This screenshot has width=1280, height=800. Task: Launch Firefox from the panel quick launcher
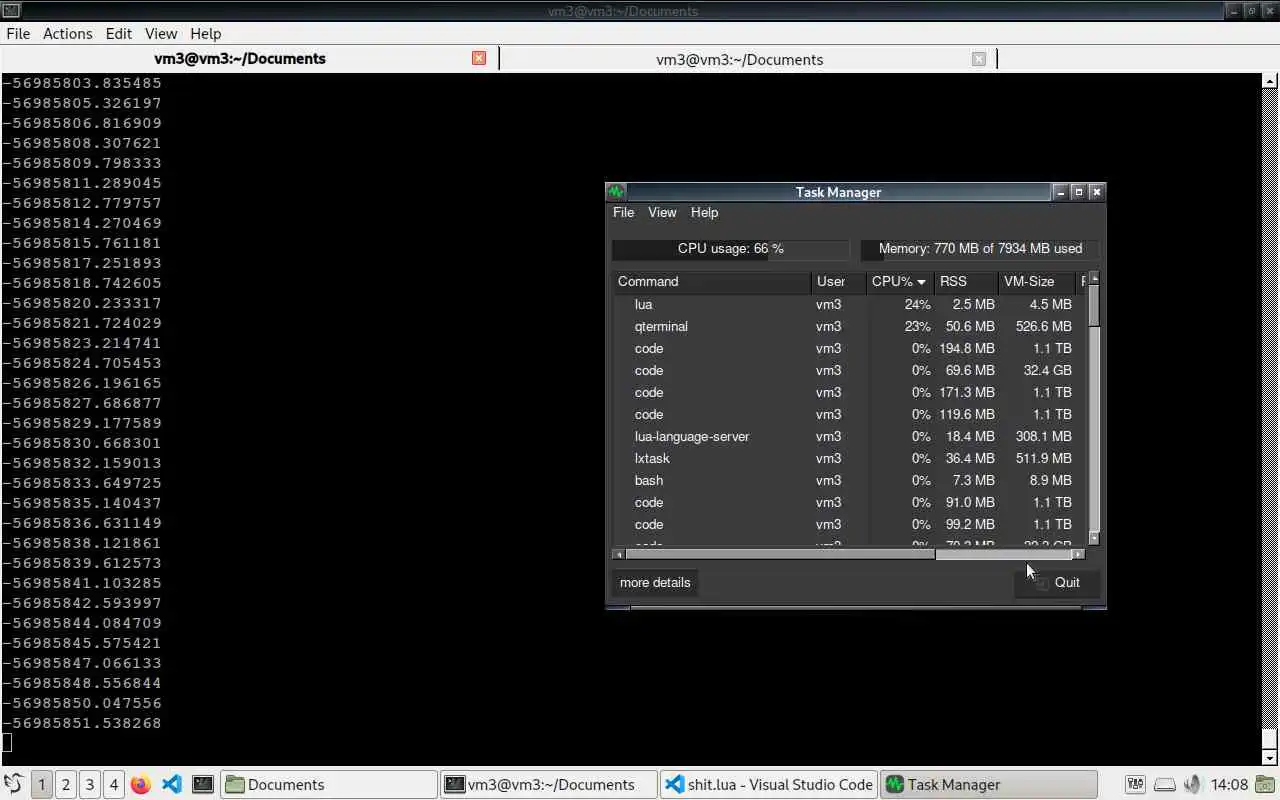point(141,784)
